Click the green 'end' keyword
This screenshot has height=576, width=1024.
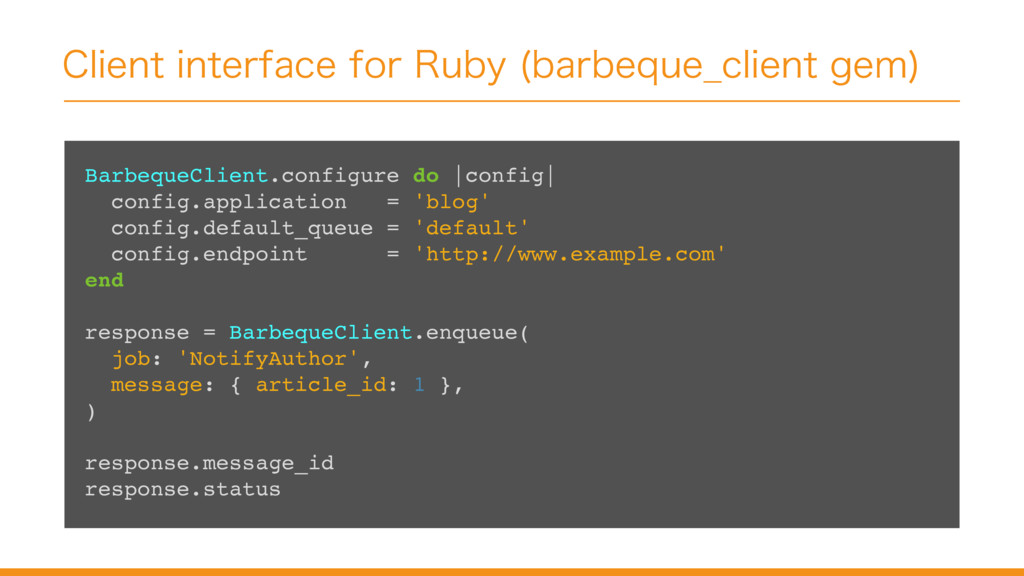tap(104, 280)
